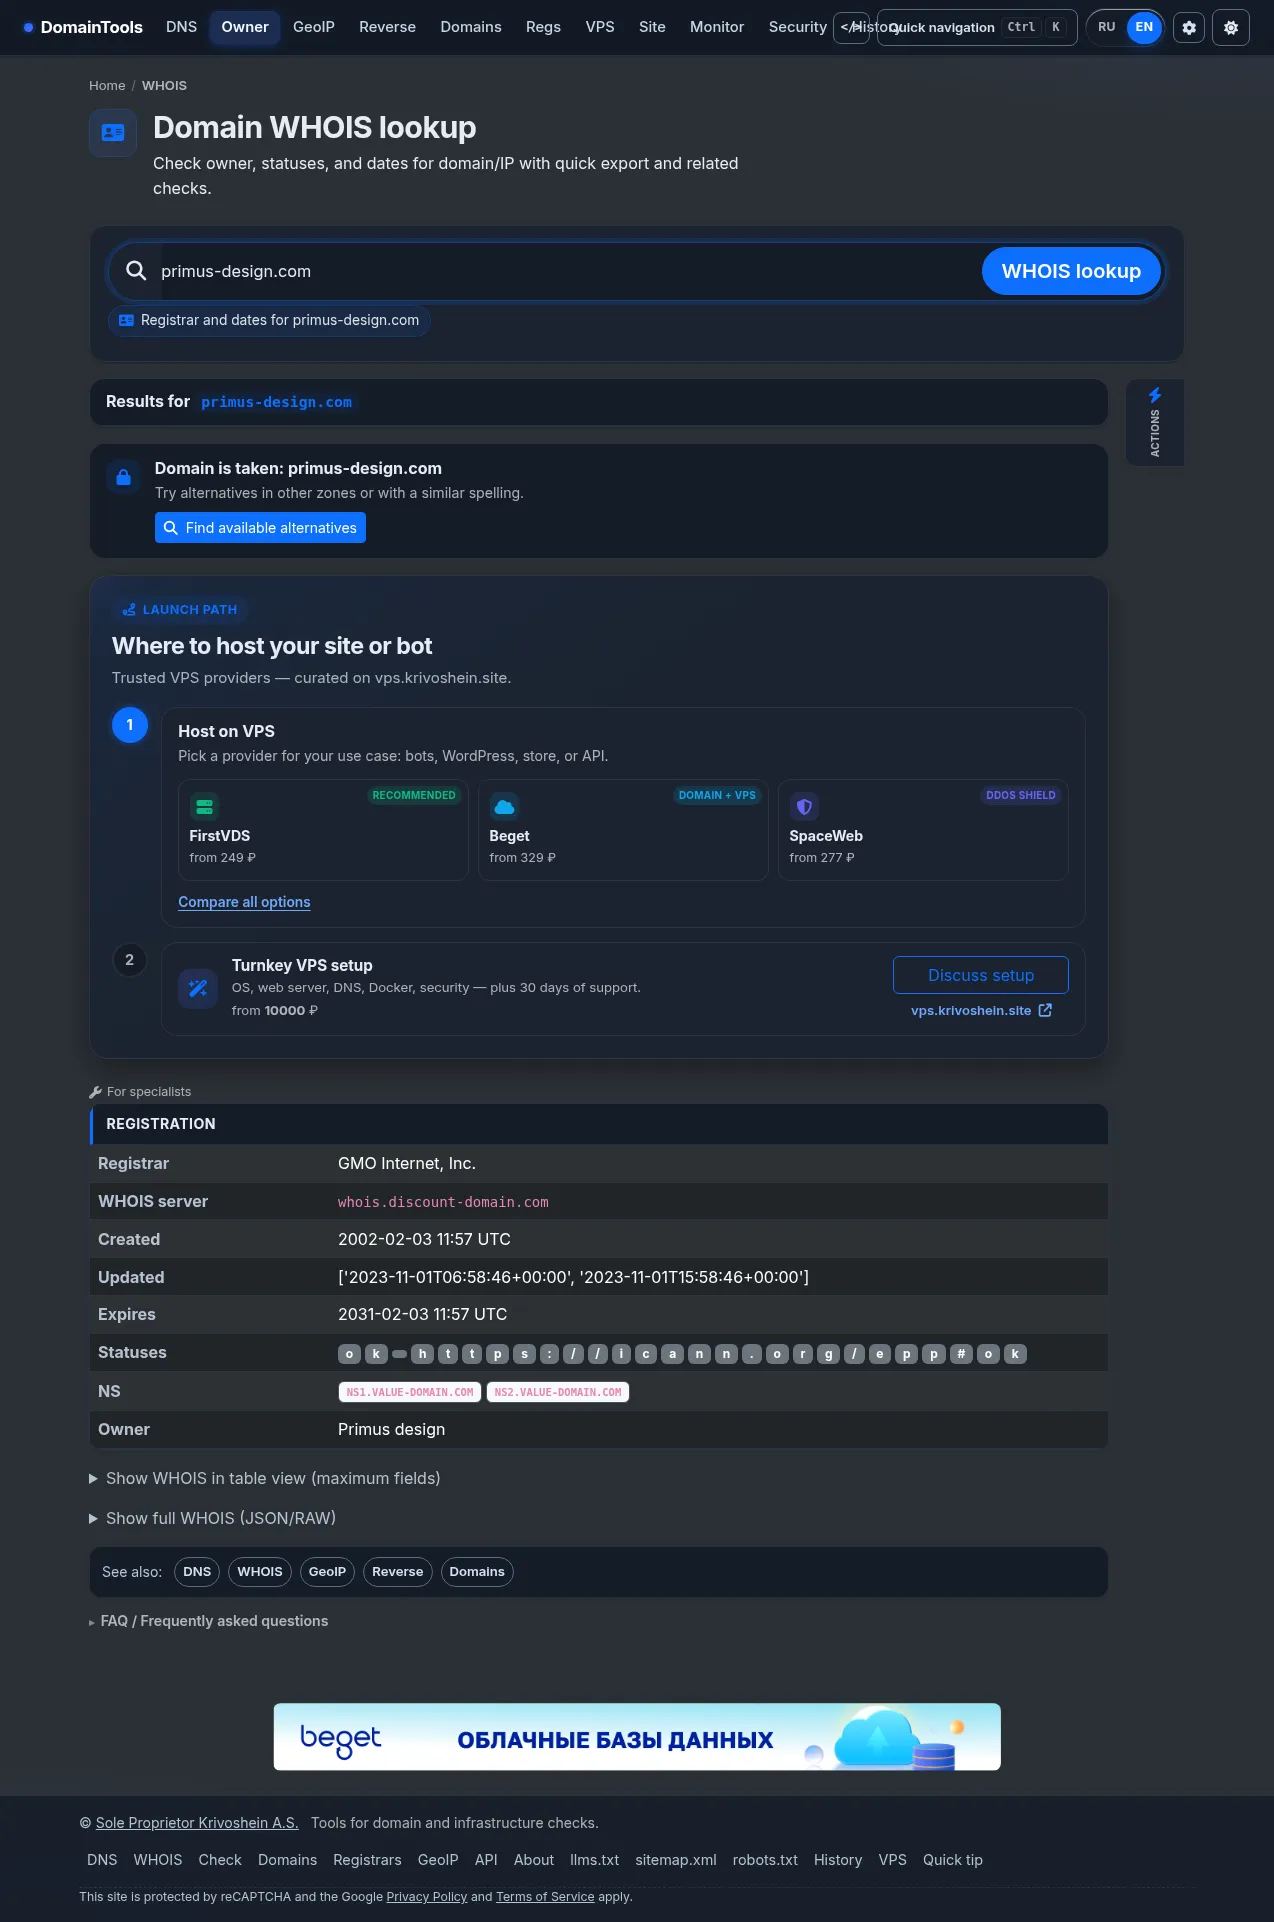Open the Security menu item

click(x=797, y=27)
